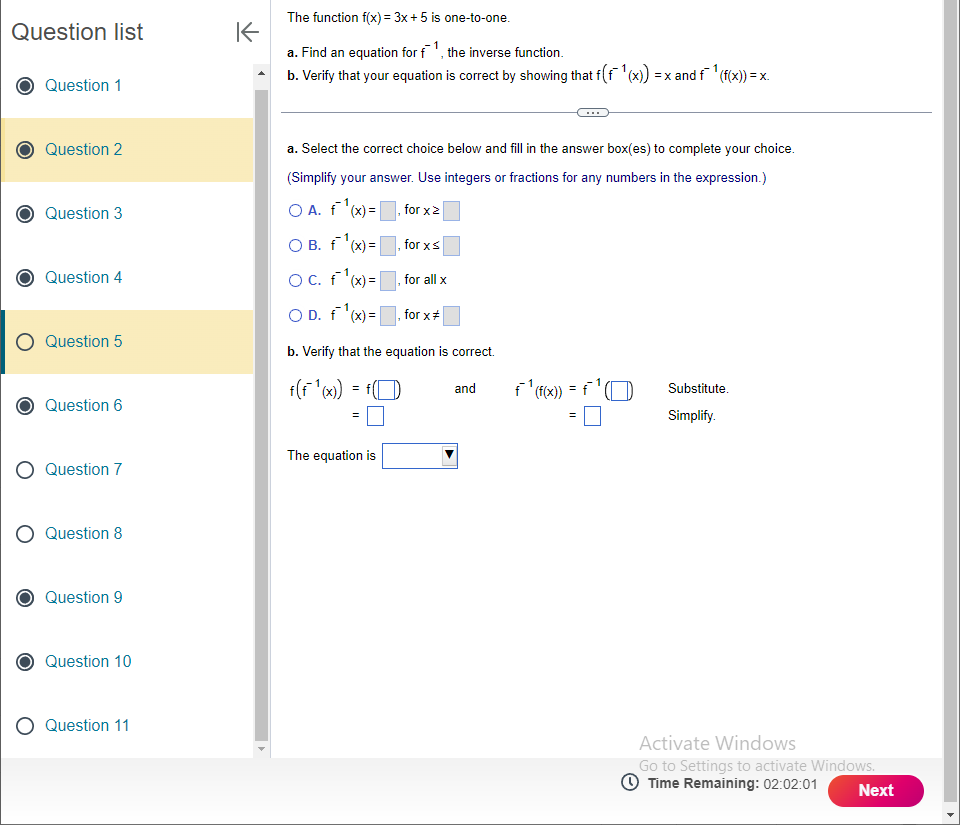Viewport: 960px width, 825px height.
Task: Switch to Question 7
Action: (82, 469)
